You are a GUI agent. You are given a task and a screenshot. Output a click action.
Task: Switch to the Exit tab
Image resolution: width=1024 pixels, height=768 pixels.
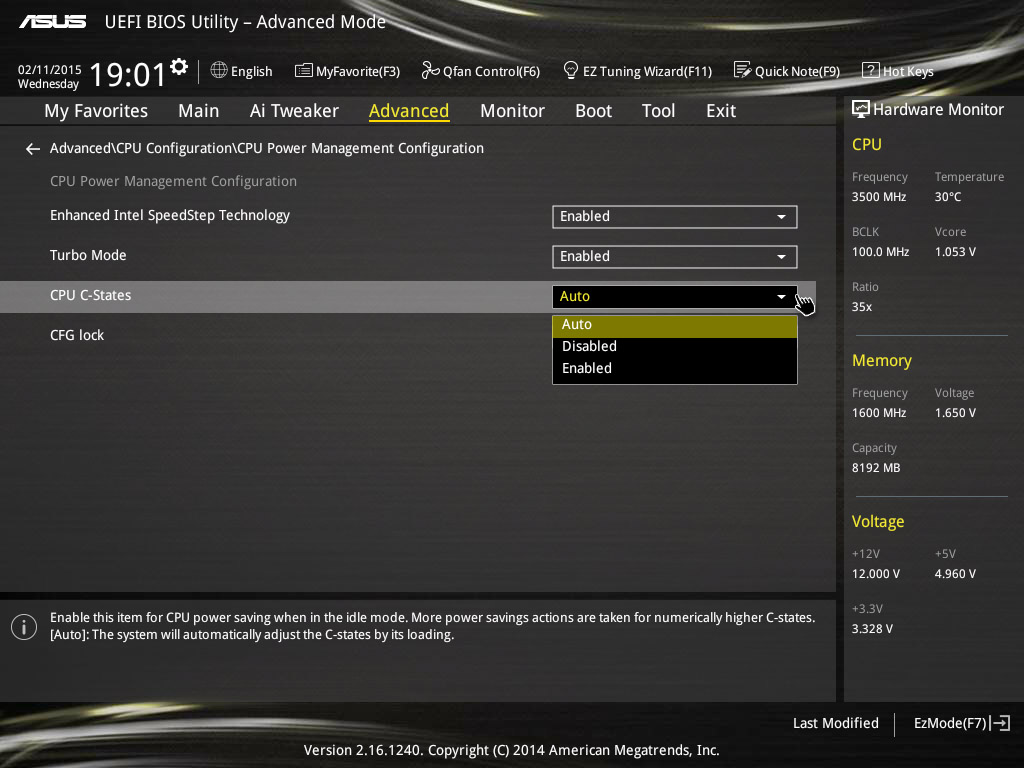(721, 111)
